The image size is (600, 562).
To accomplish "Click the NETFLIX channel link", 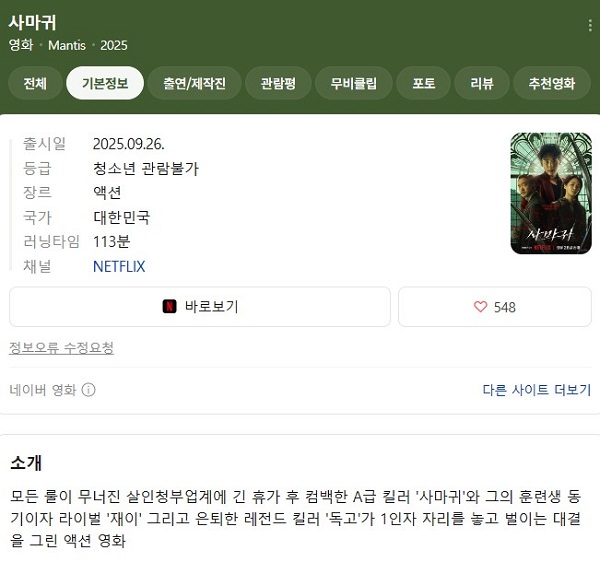I will pos(119,266).
